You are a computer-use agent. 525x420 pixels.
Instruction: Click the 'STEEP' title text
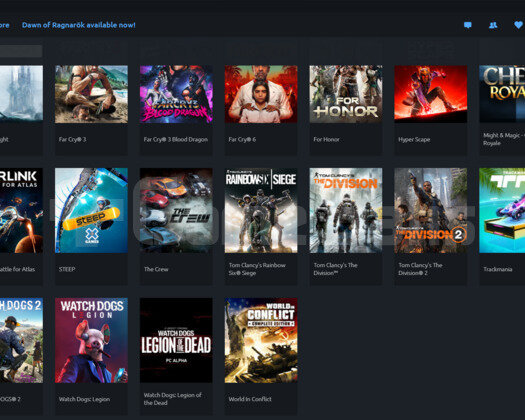click(67, 269)
